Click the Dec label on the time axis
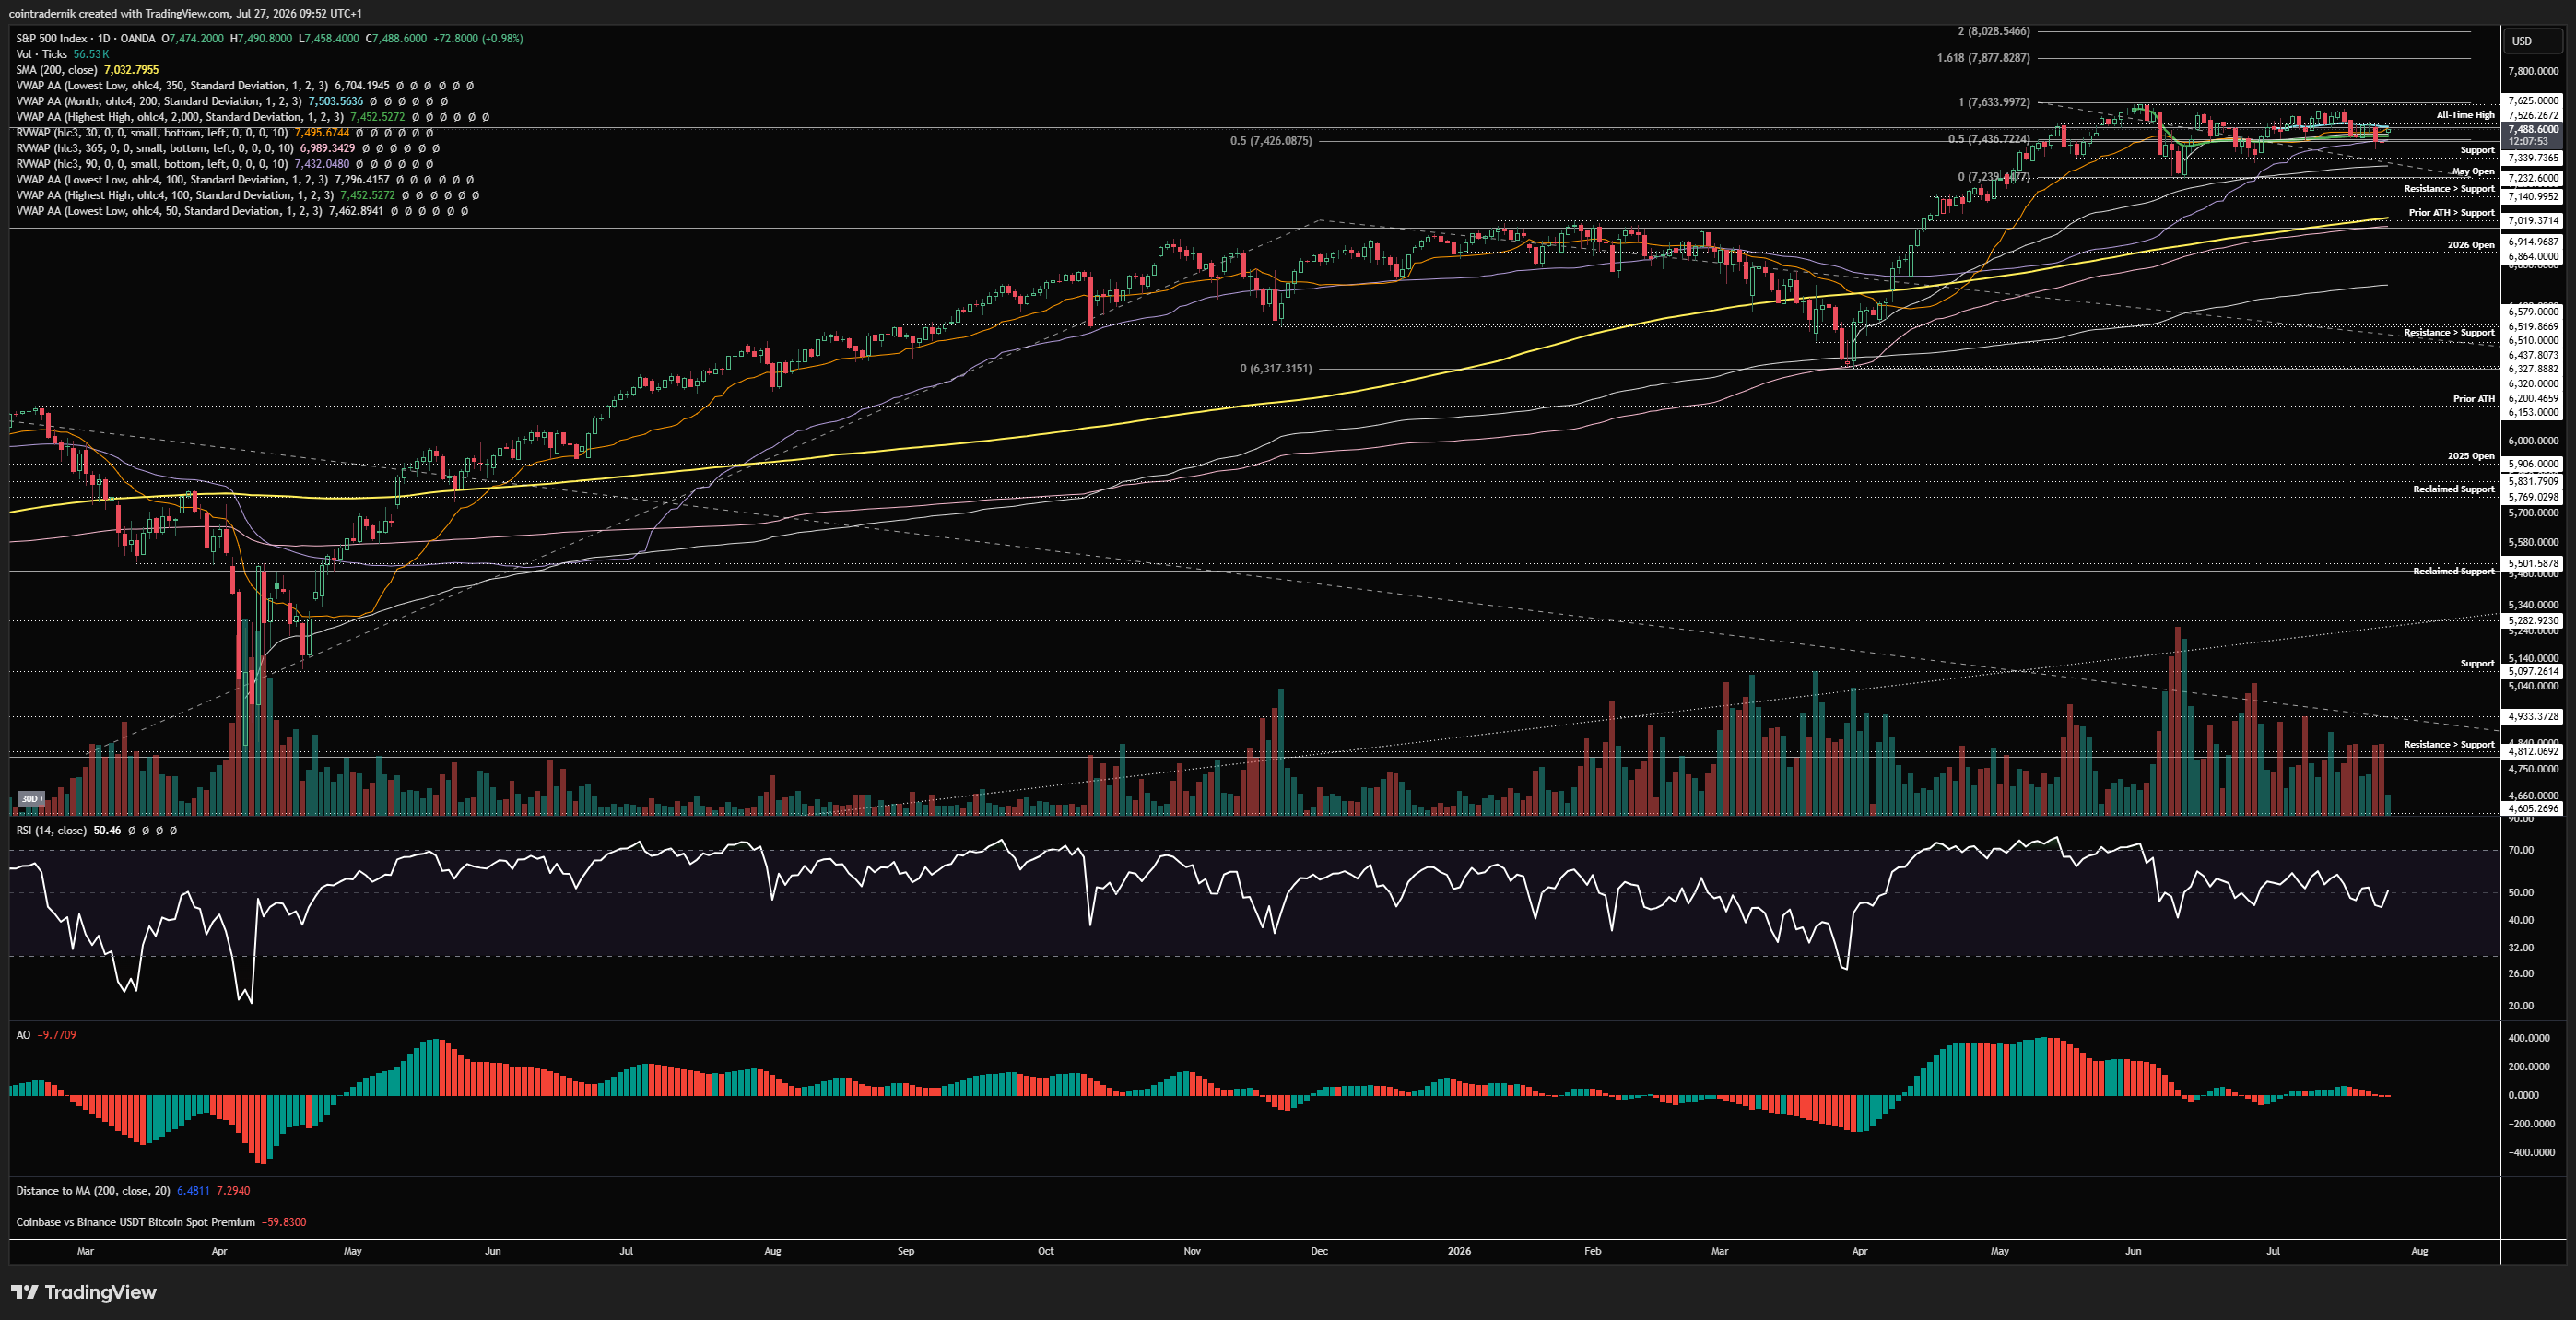The width and height of the screenshot is (2576, 1320). pyautogui.click(x=1319, y=1251)
